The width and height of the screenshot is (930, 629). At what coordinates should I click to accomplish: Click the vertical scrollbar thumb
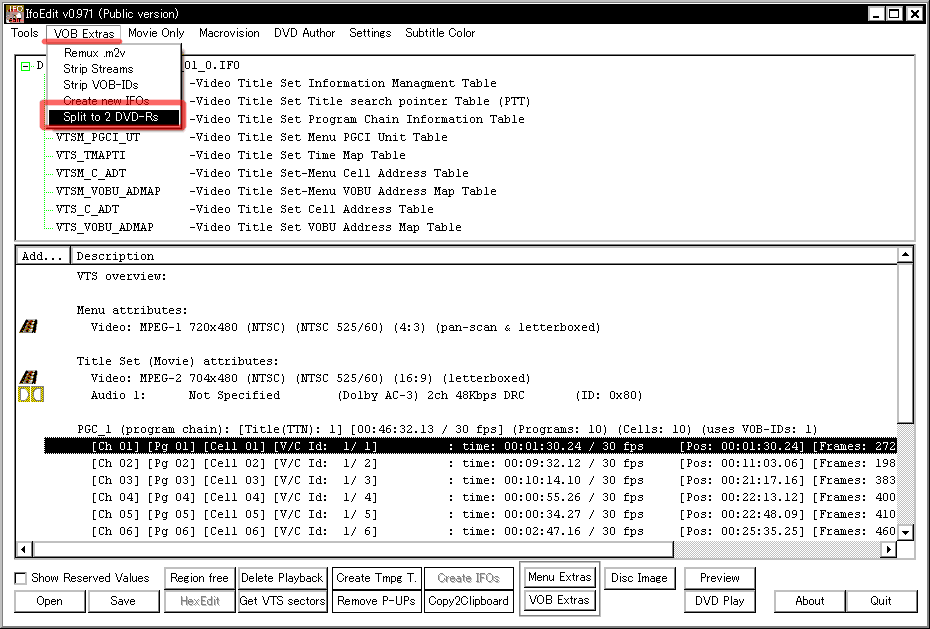(905, 343)
